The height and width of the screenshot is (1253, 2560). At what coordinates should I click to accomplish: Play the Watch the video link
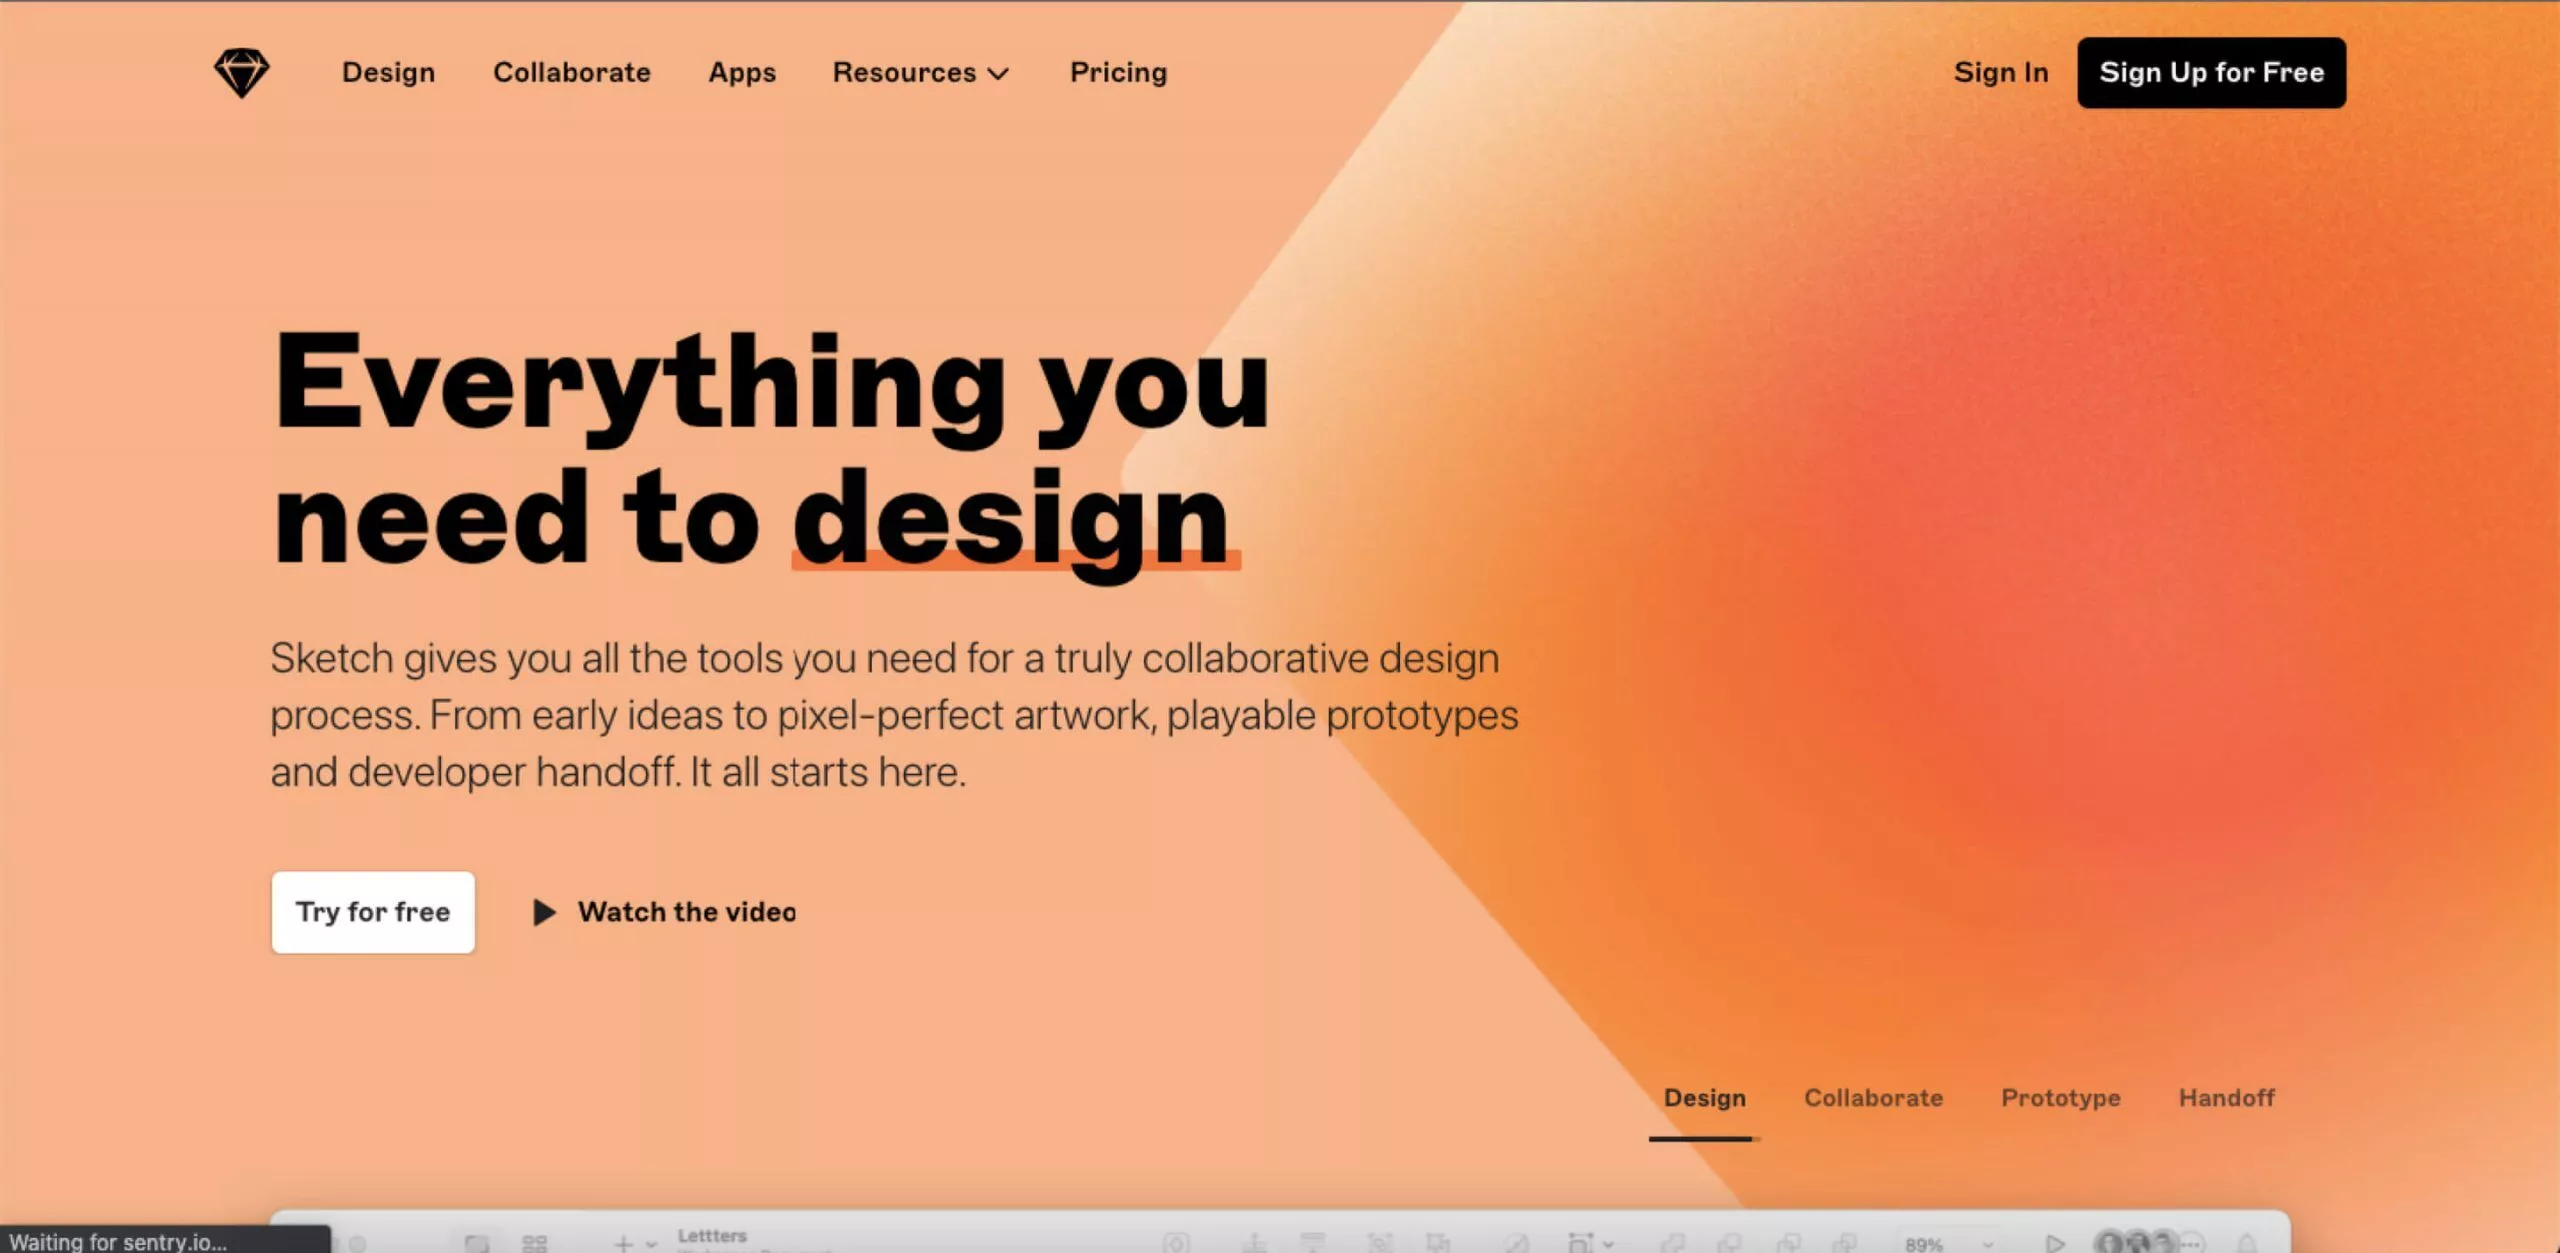pyautogui.click(x=665, y=912)
